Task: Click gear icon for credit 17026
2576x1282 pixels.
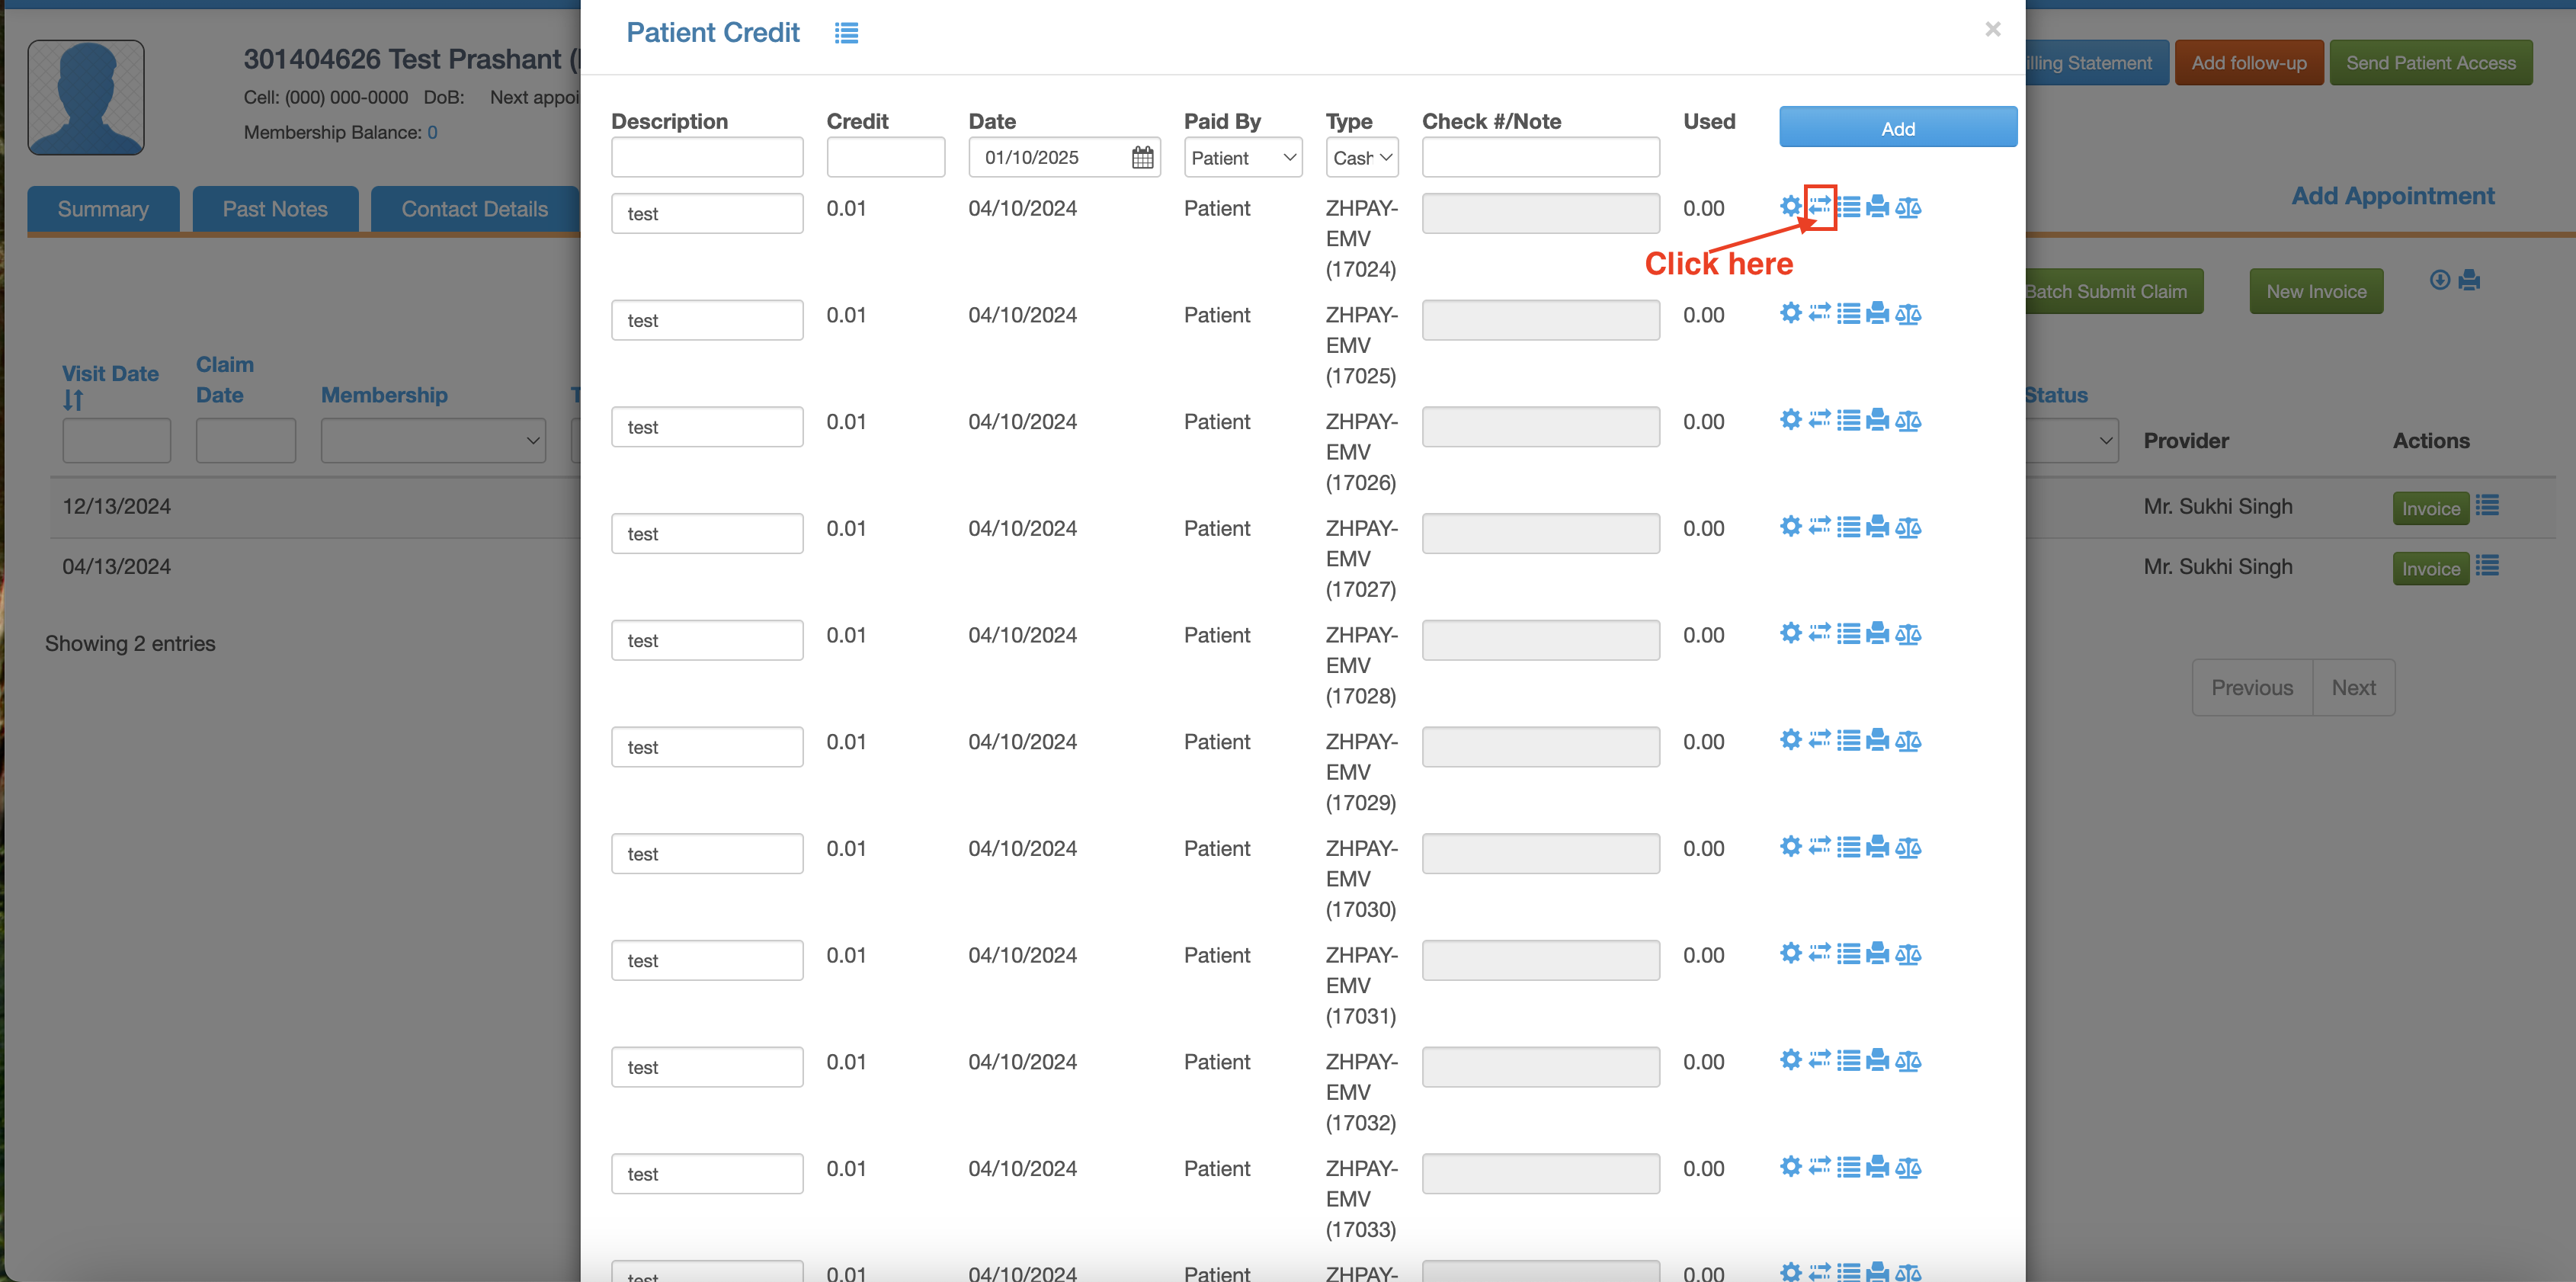Action: click(x=1790, y=420)
